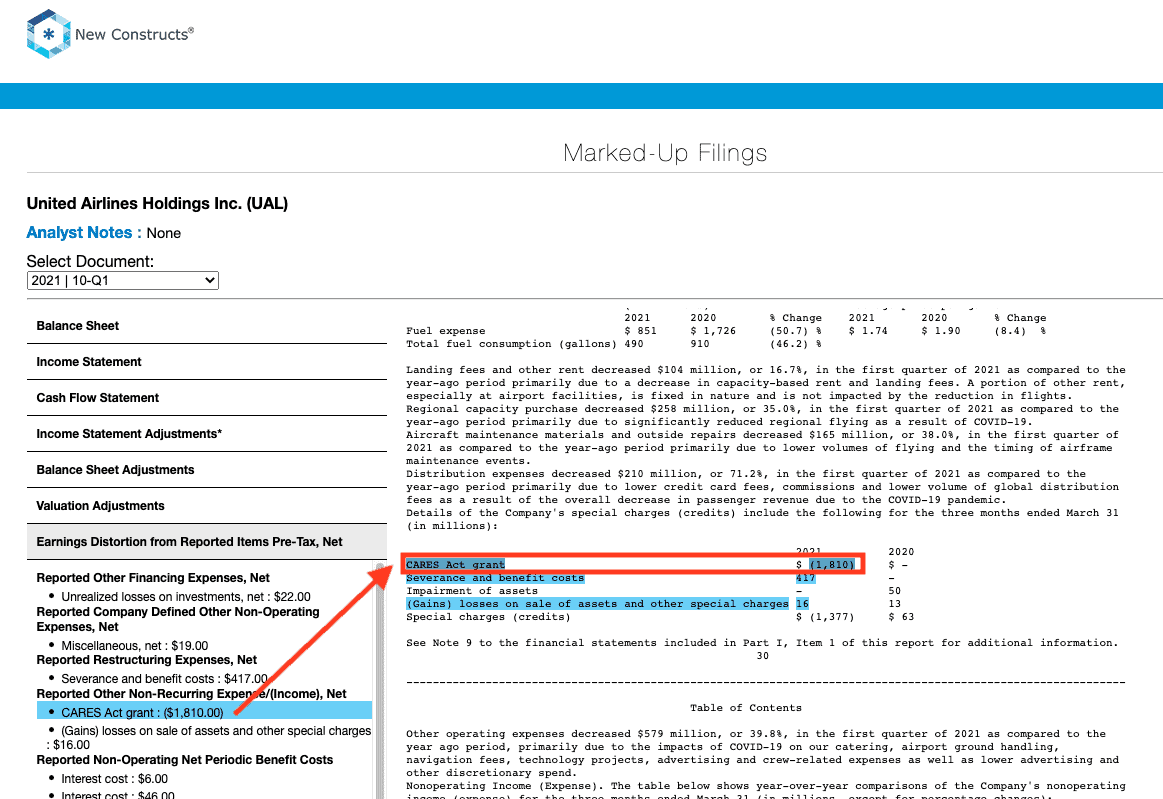This screenshot has height=799, width=1163.
Task: Click the Table of Contents text in filing
Action: (745, 708)
